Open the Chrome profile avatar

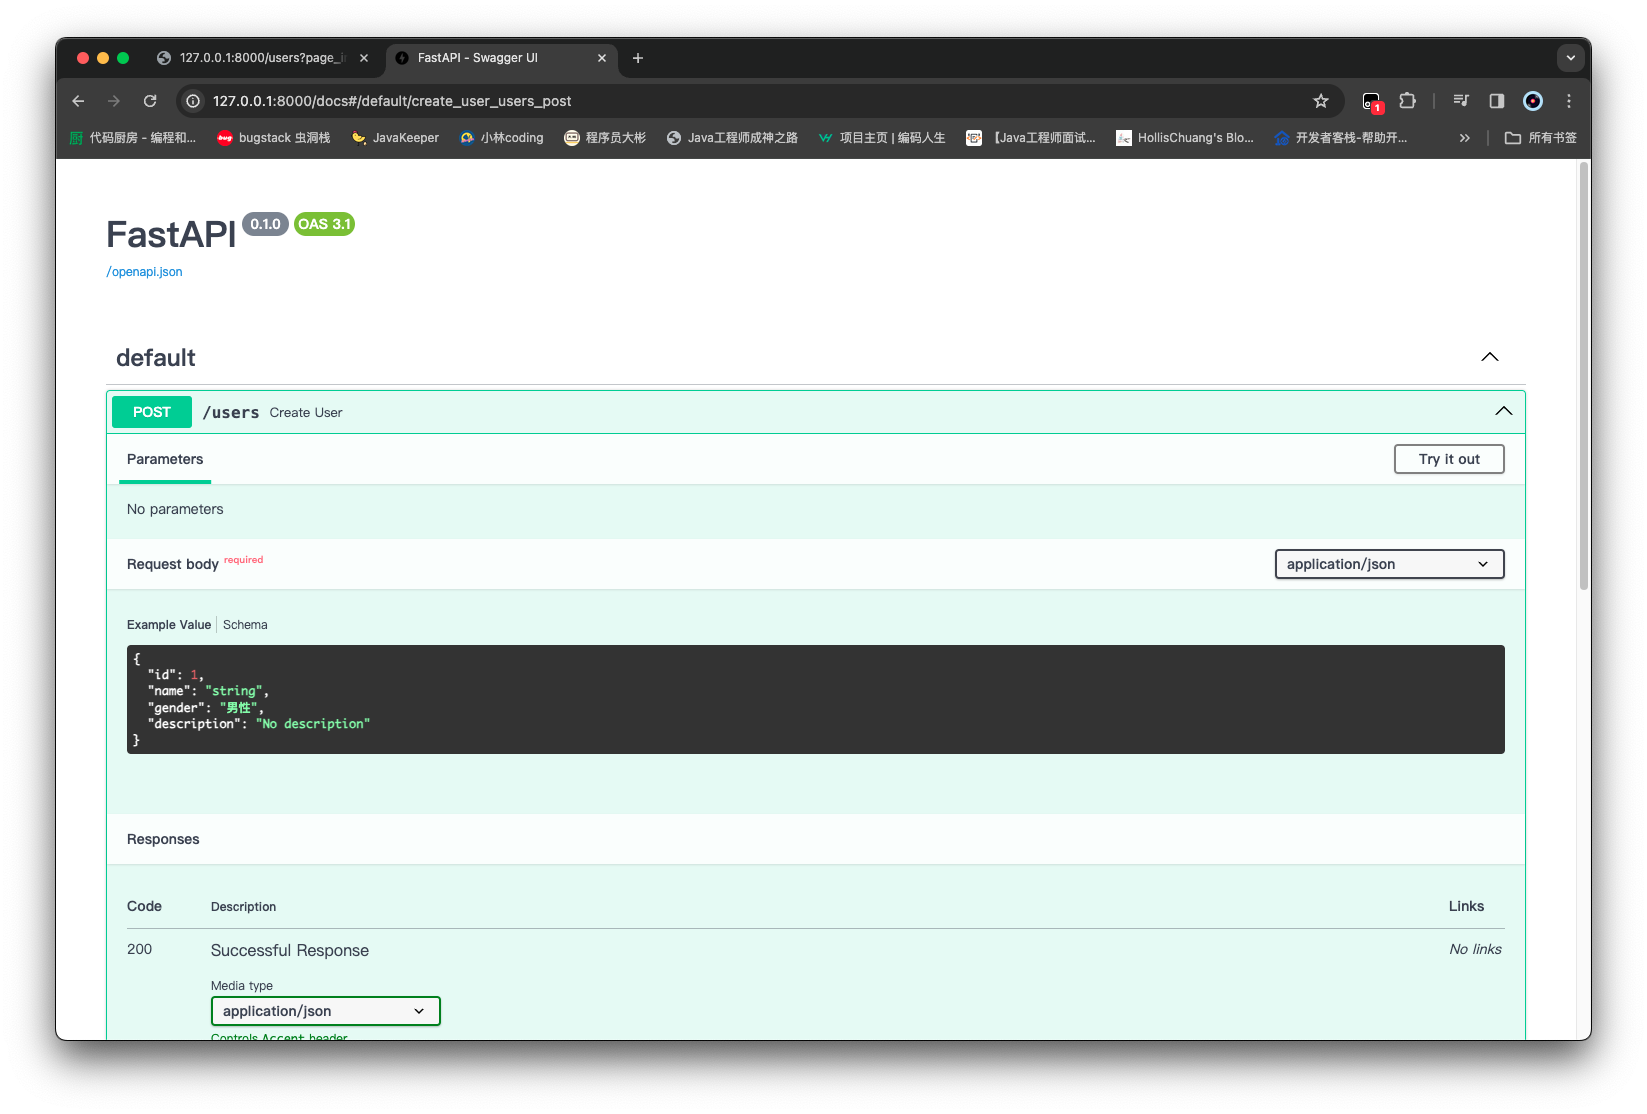[1533, 101]
